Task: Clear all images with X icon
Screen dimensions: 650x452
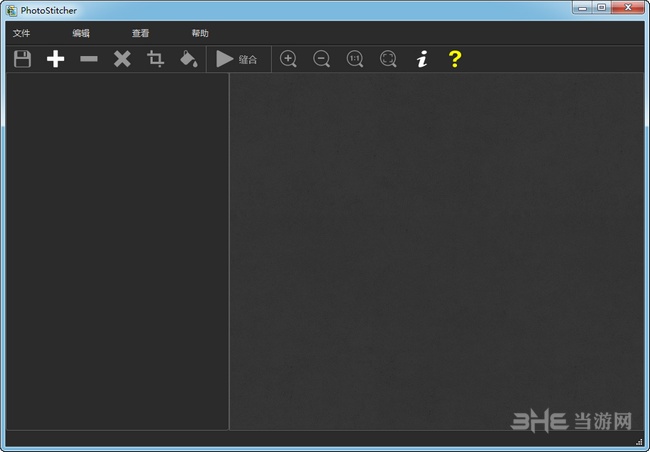Action: coord(122,59)
